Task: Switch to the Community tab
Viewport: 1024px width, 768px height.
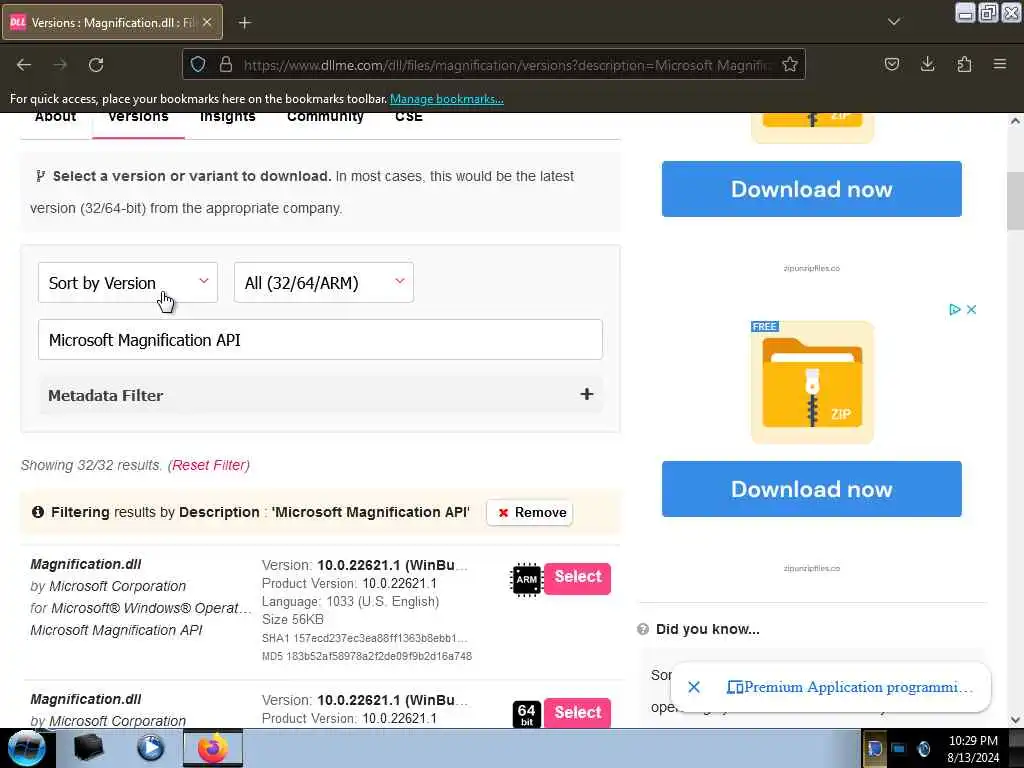Action: (325, 118)
